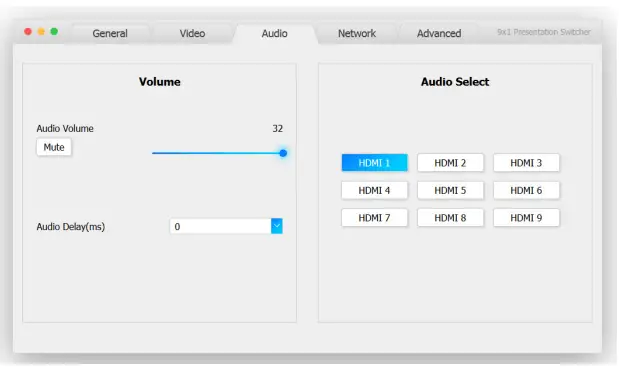Choose HDMI 4 audio input
Image resolution: width=619 pixels, height=367 pixels.
(x=374, y=190)
